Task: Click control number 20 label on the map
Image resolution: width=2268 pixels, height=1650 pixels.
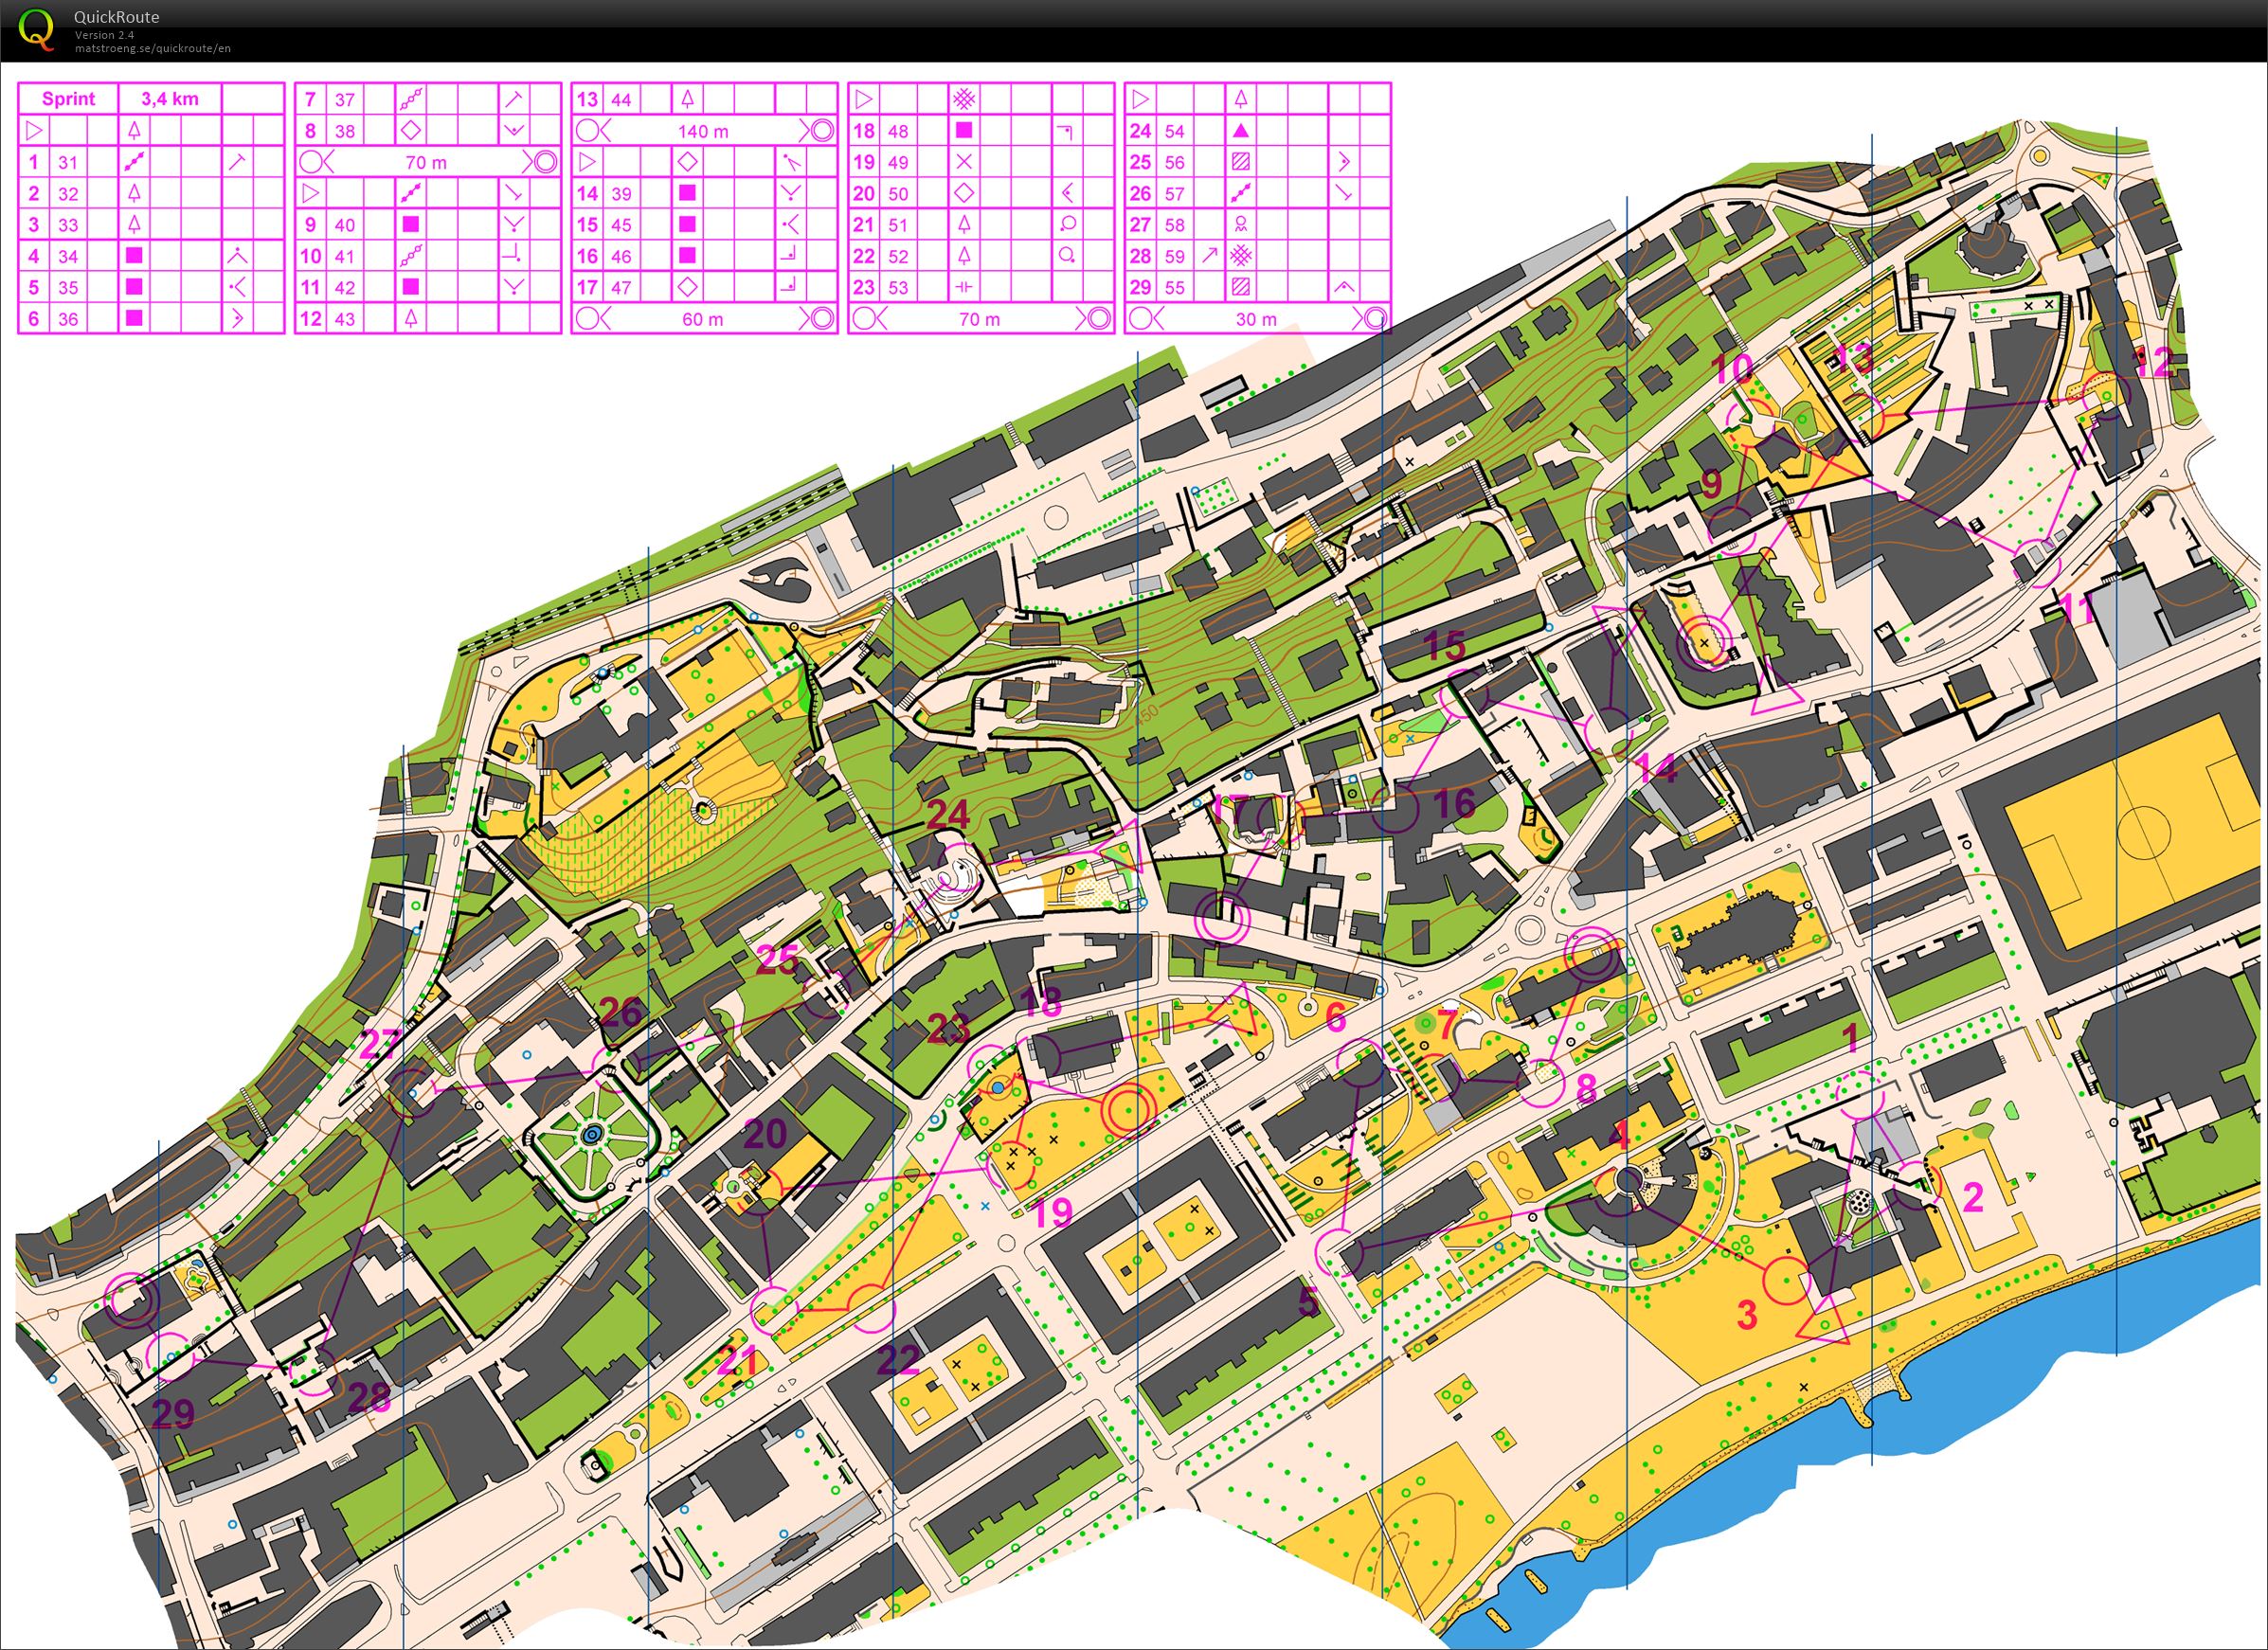Action: pos(765,1133)
